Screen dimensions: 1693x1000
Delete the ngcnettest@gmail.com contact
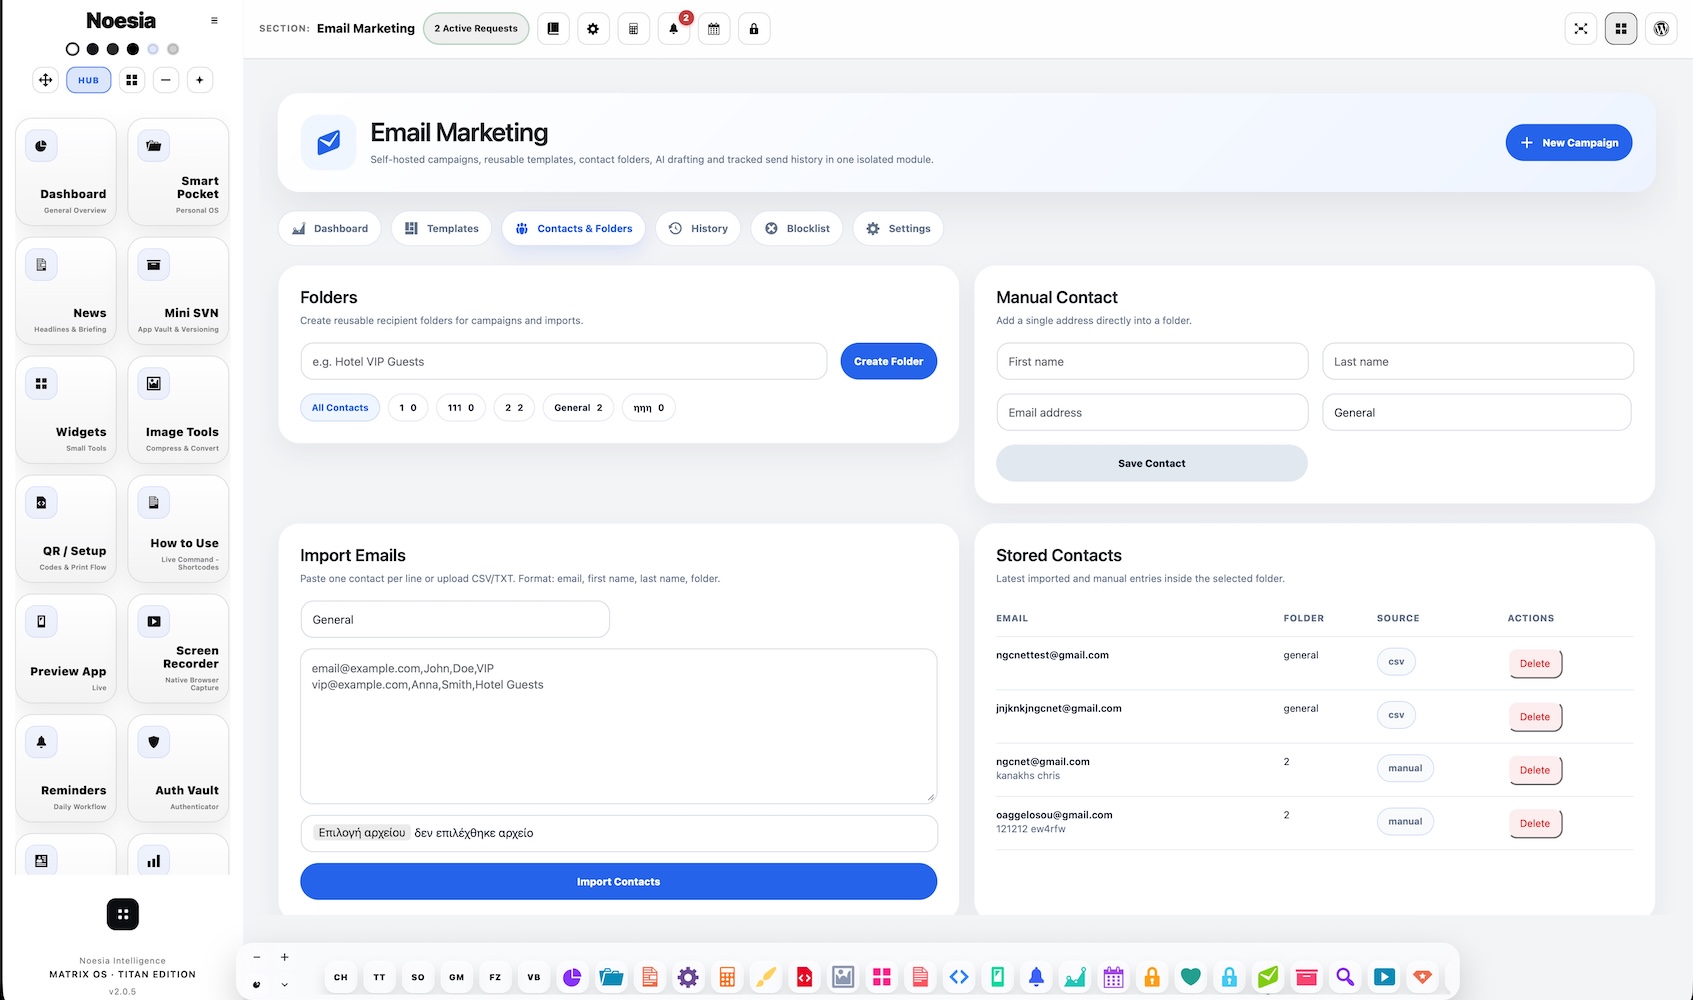point(1535,664)
